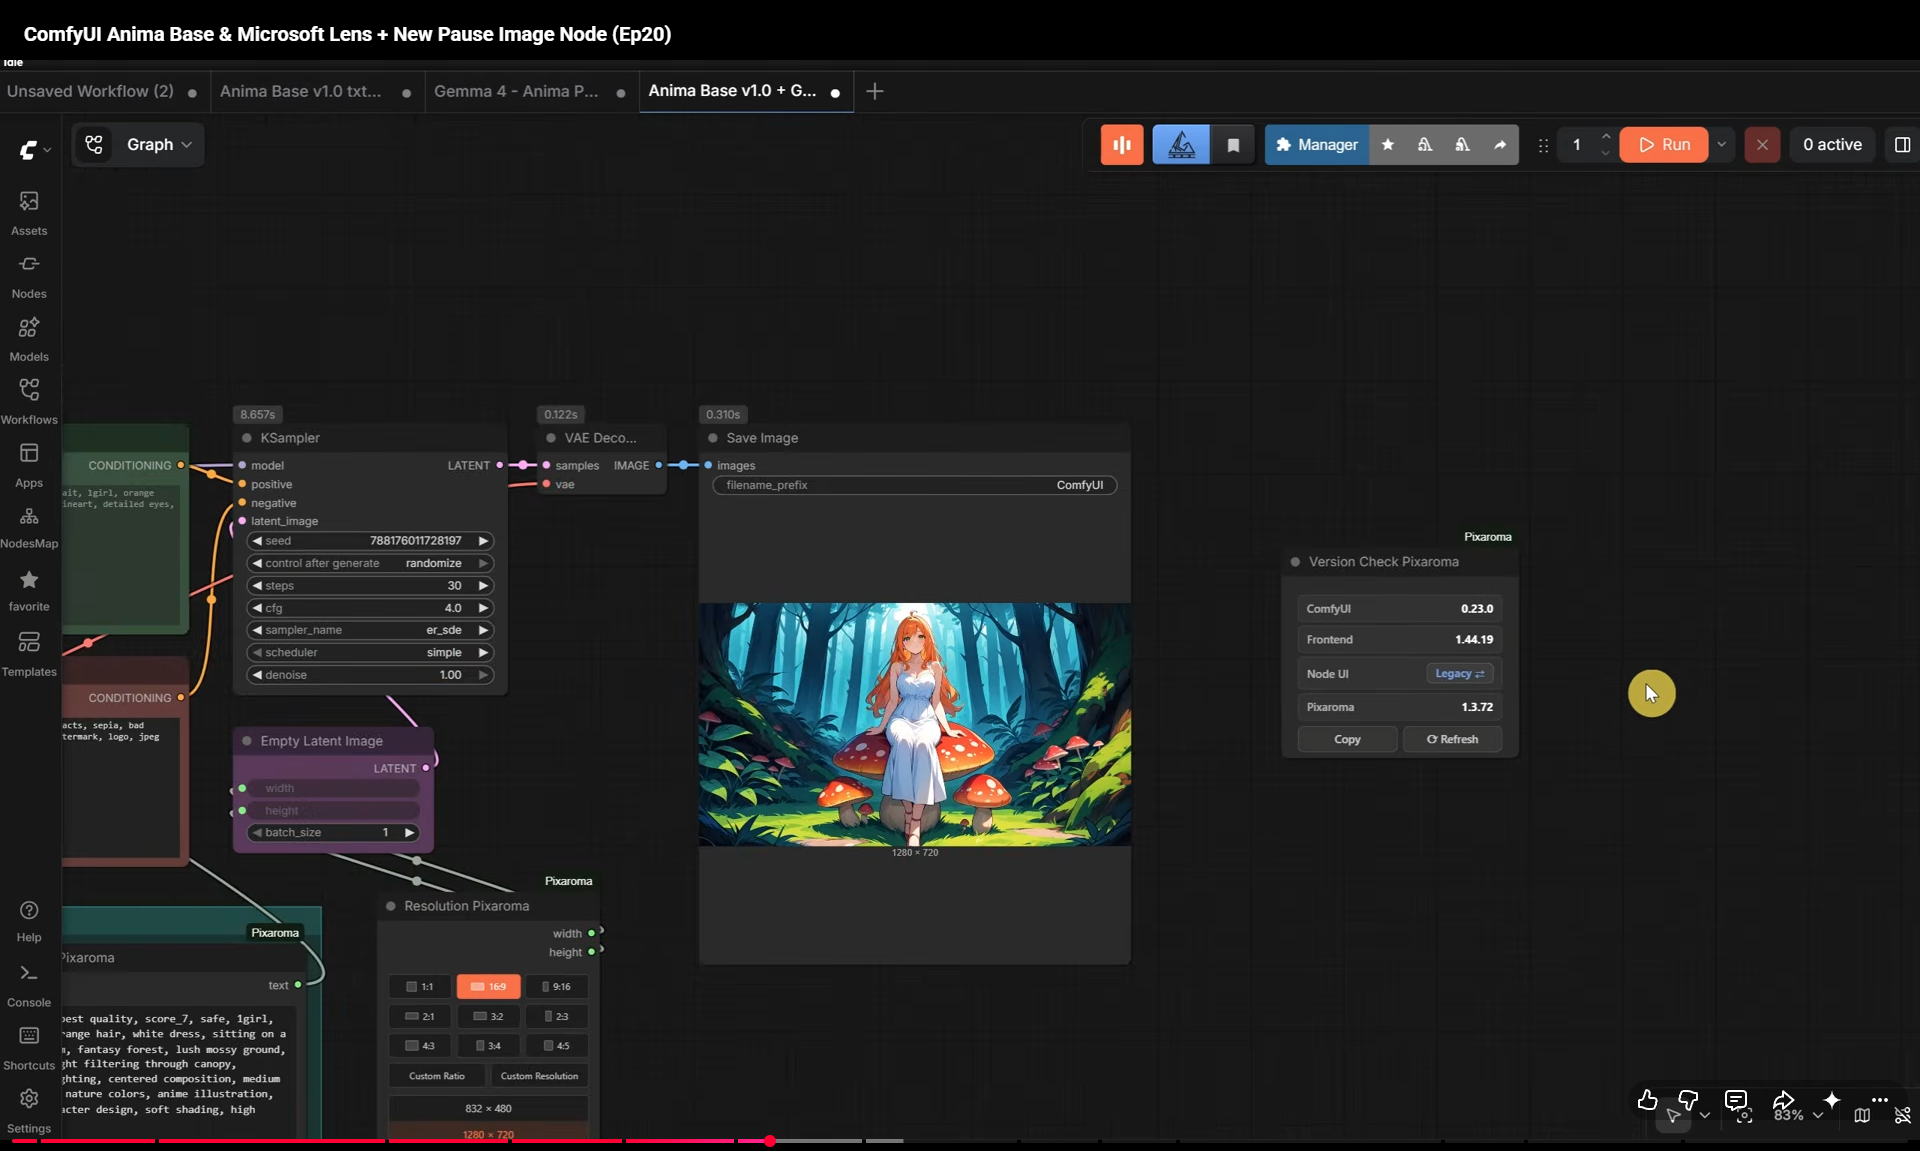Click Copy in Version Check Pixaroma

coord(1347,740)
